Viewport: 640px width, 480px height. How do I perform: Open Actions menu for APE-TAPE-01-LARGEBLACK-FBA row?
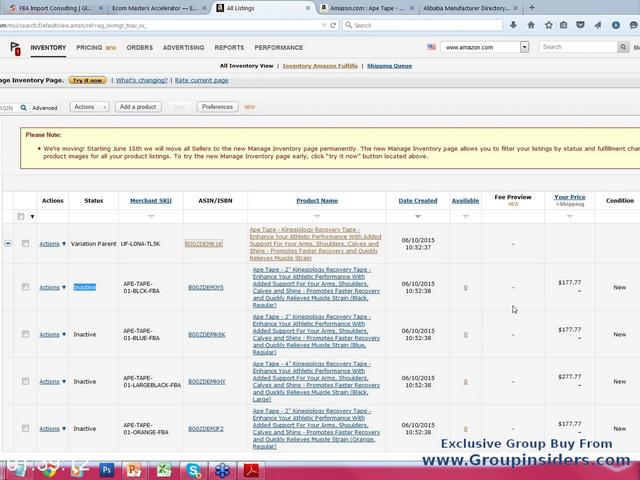tap(52, 382)
